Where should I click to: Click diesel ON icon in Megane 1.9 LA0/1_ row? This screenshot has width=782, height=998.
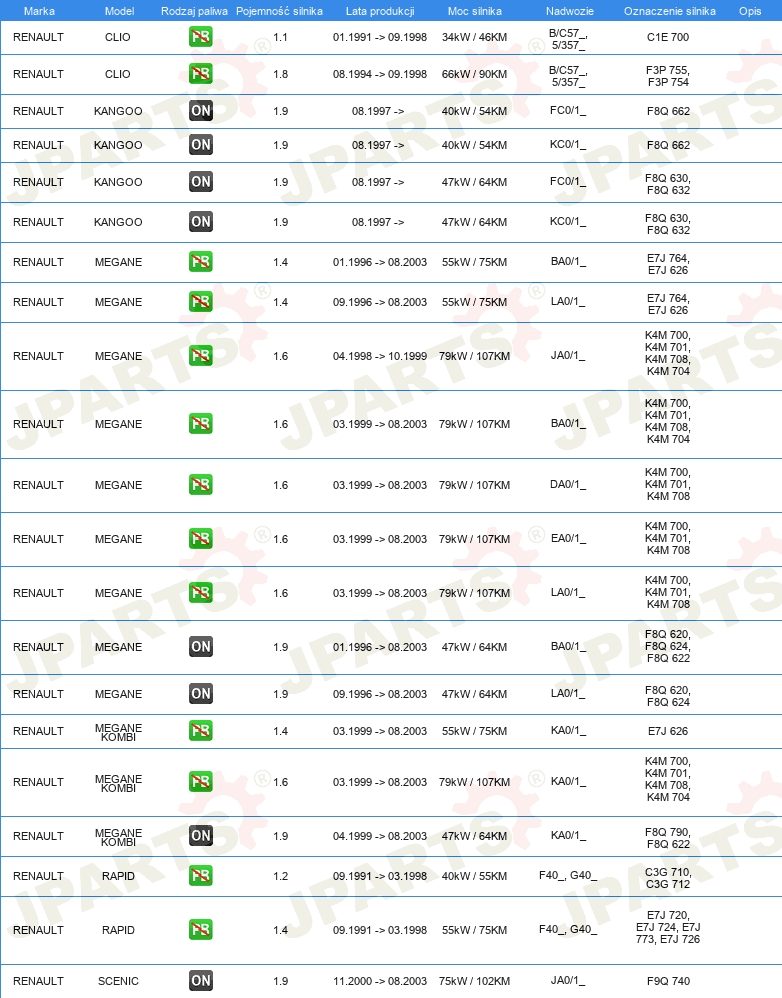tap(200, 694)
